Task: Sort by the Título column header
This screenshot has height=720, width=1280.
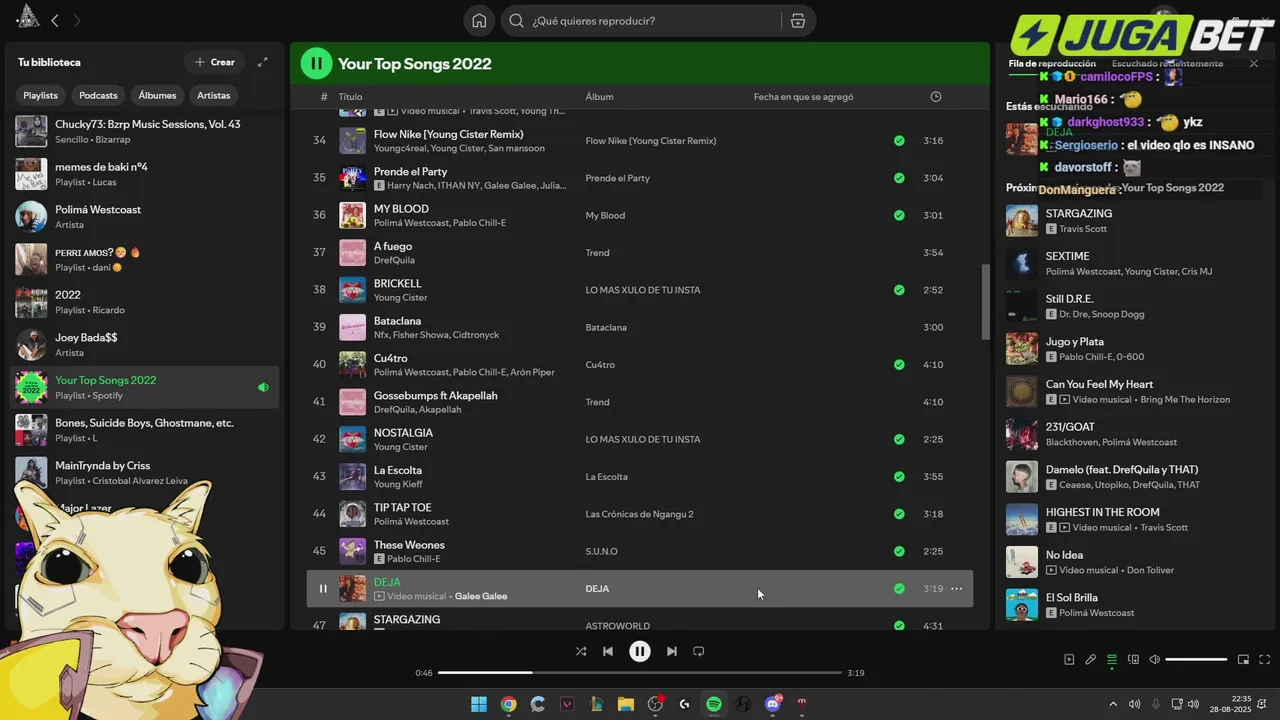Action: [350, 97]
